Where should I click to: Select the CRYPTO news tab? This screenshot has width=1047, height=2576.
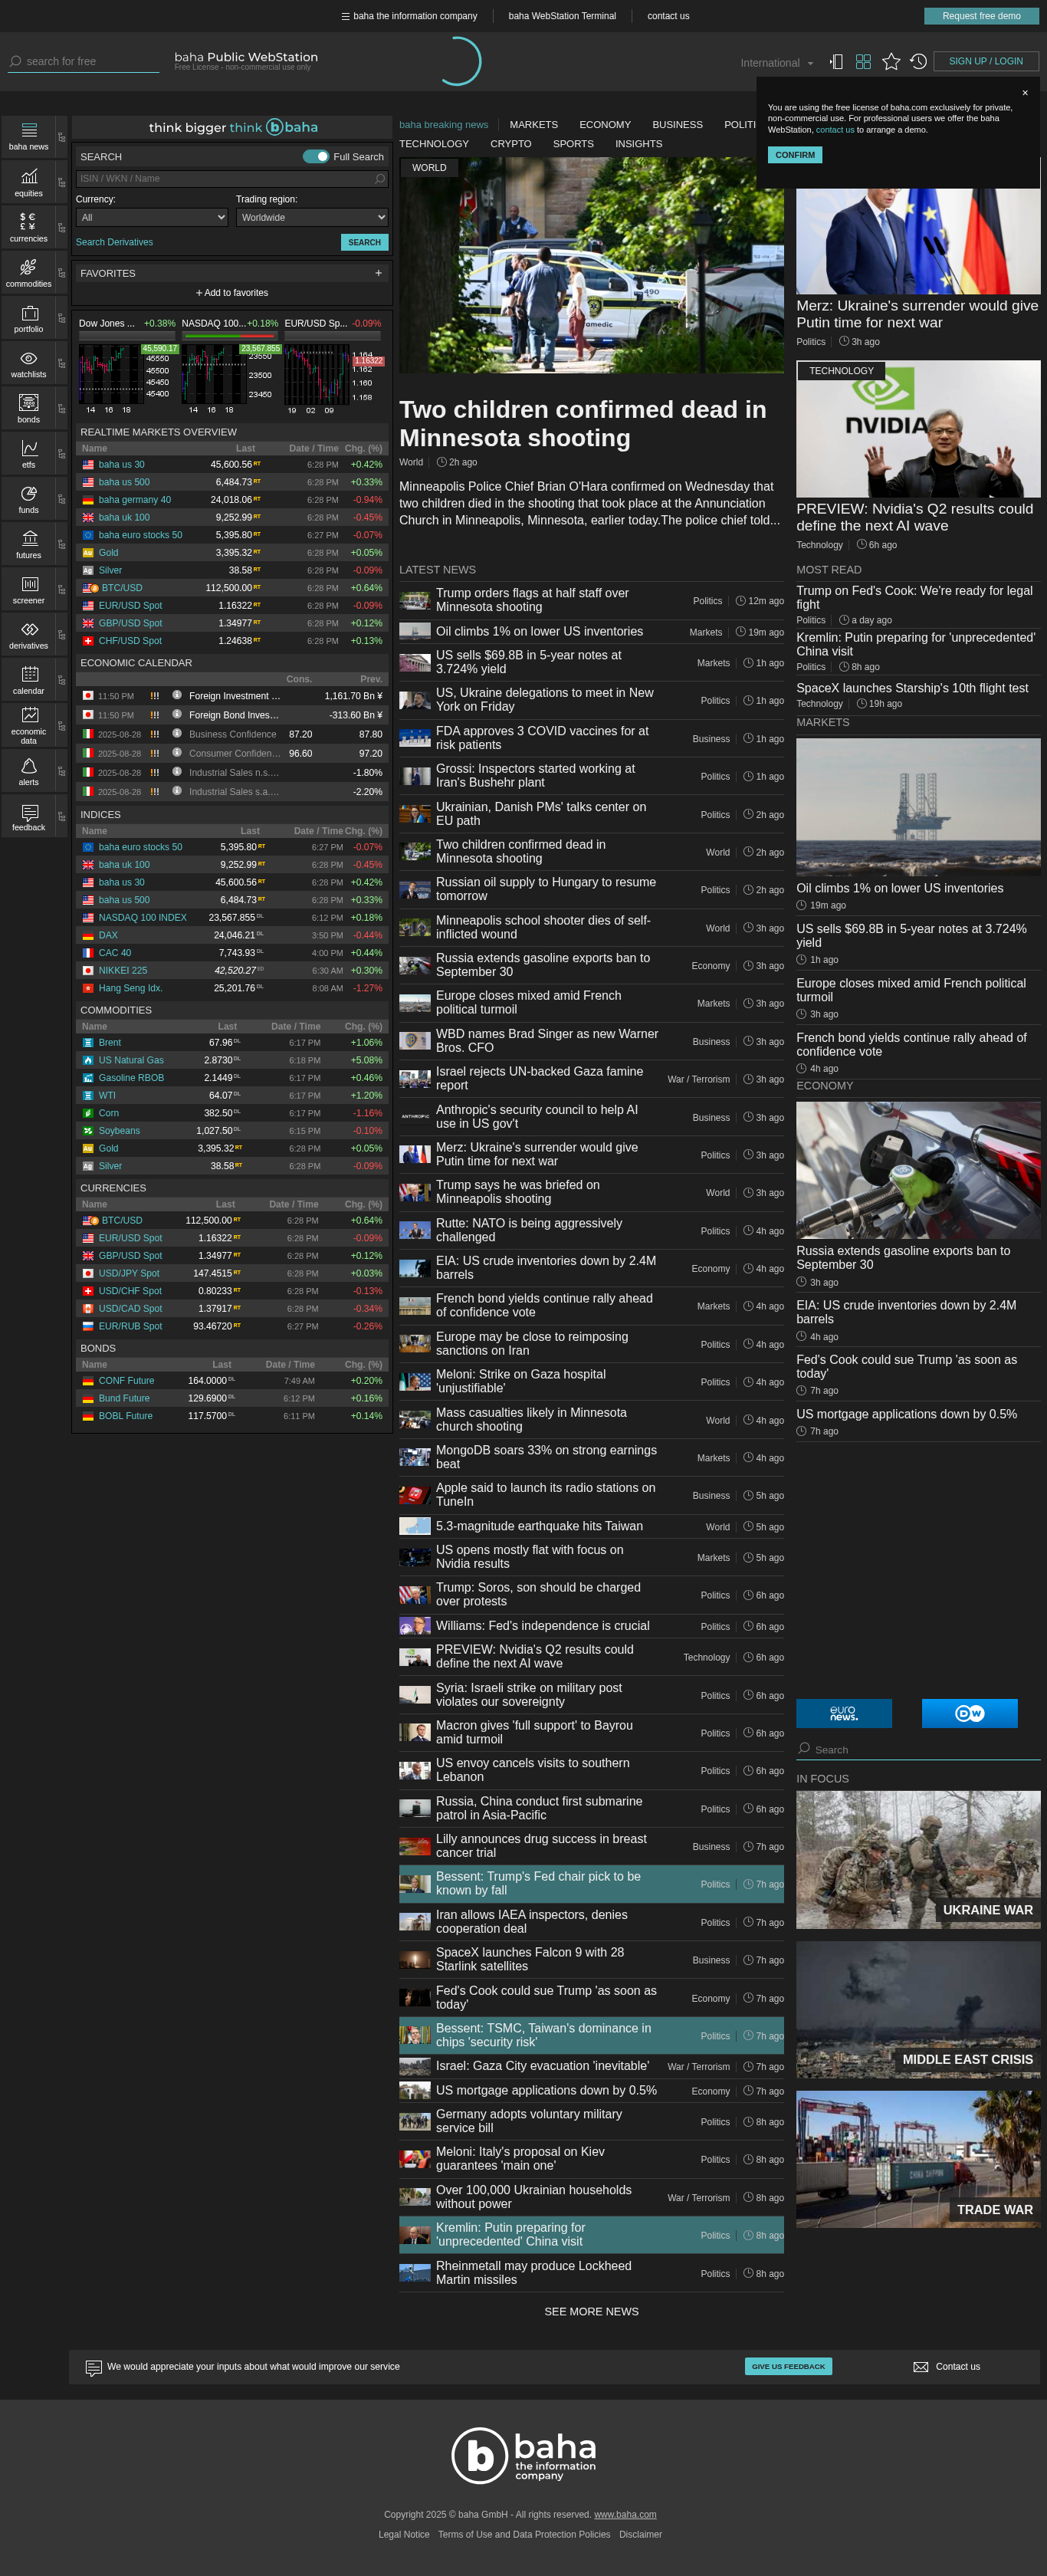[x=511, y=144]
